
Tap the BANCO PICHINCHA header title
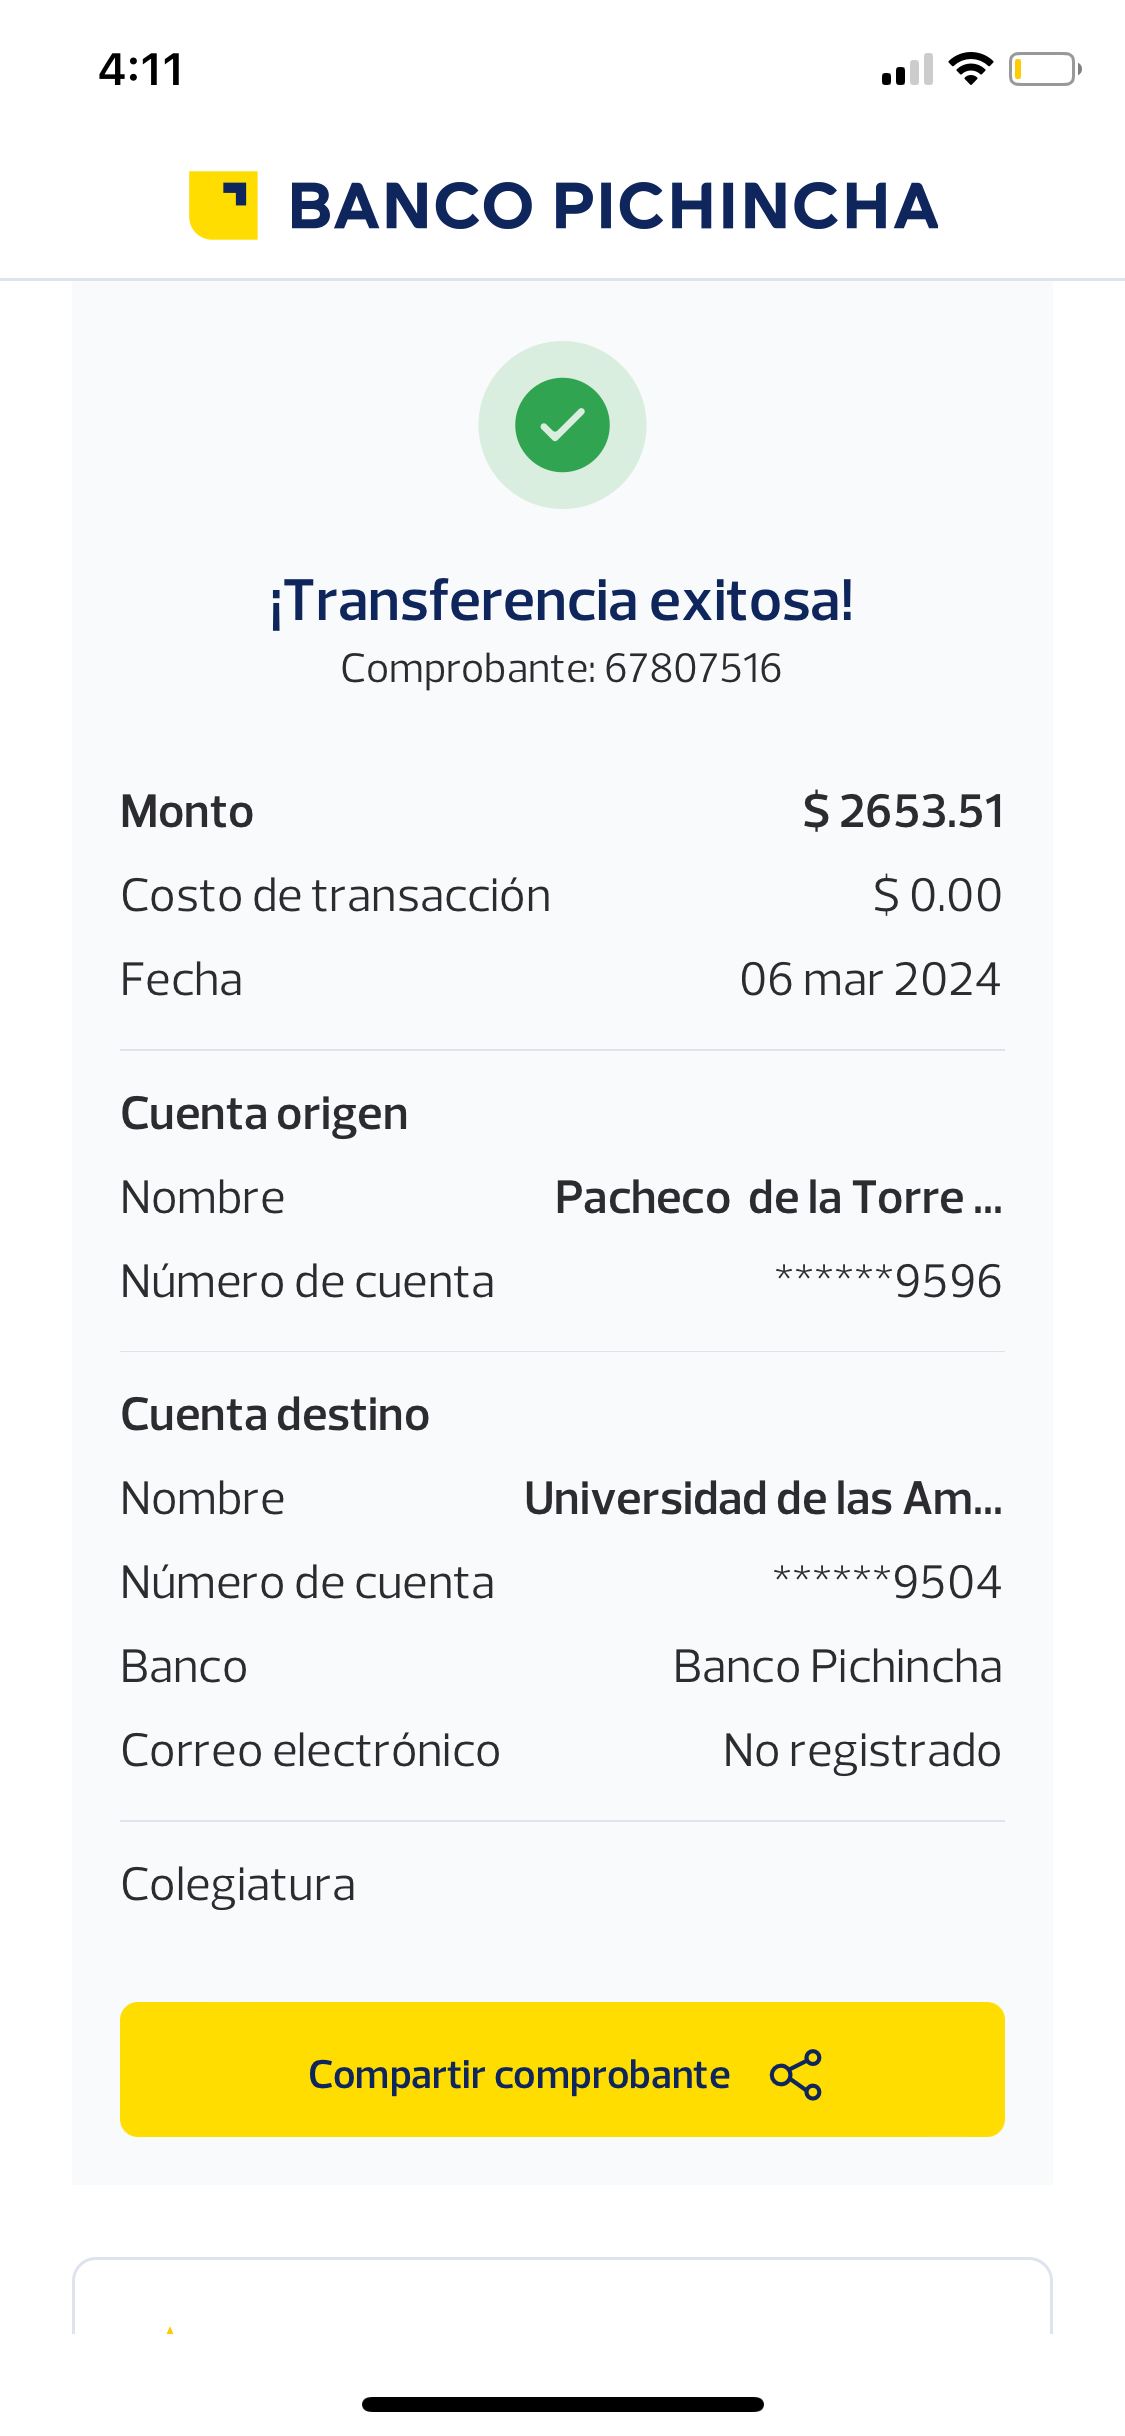click(x=613, y=206)
